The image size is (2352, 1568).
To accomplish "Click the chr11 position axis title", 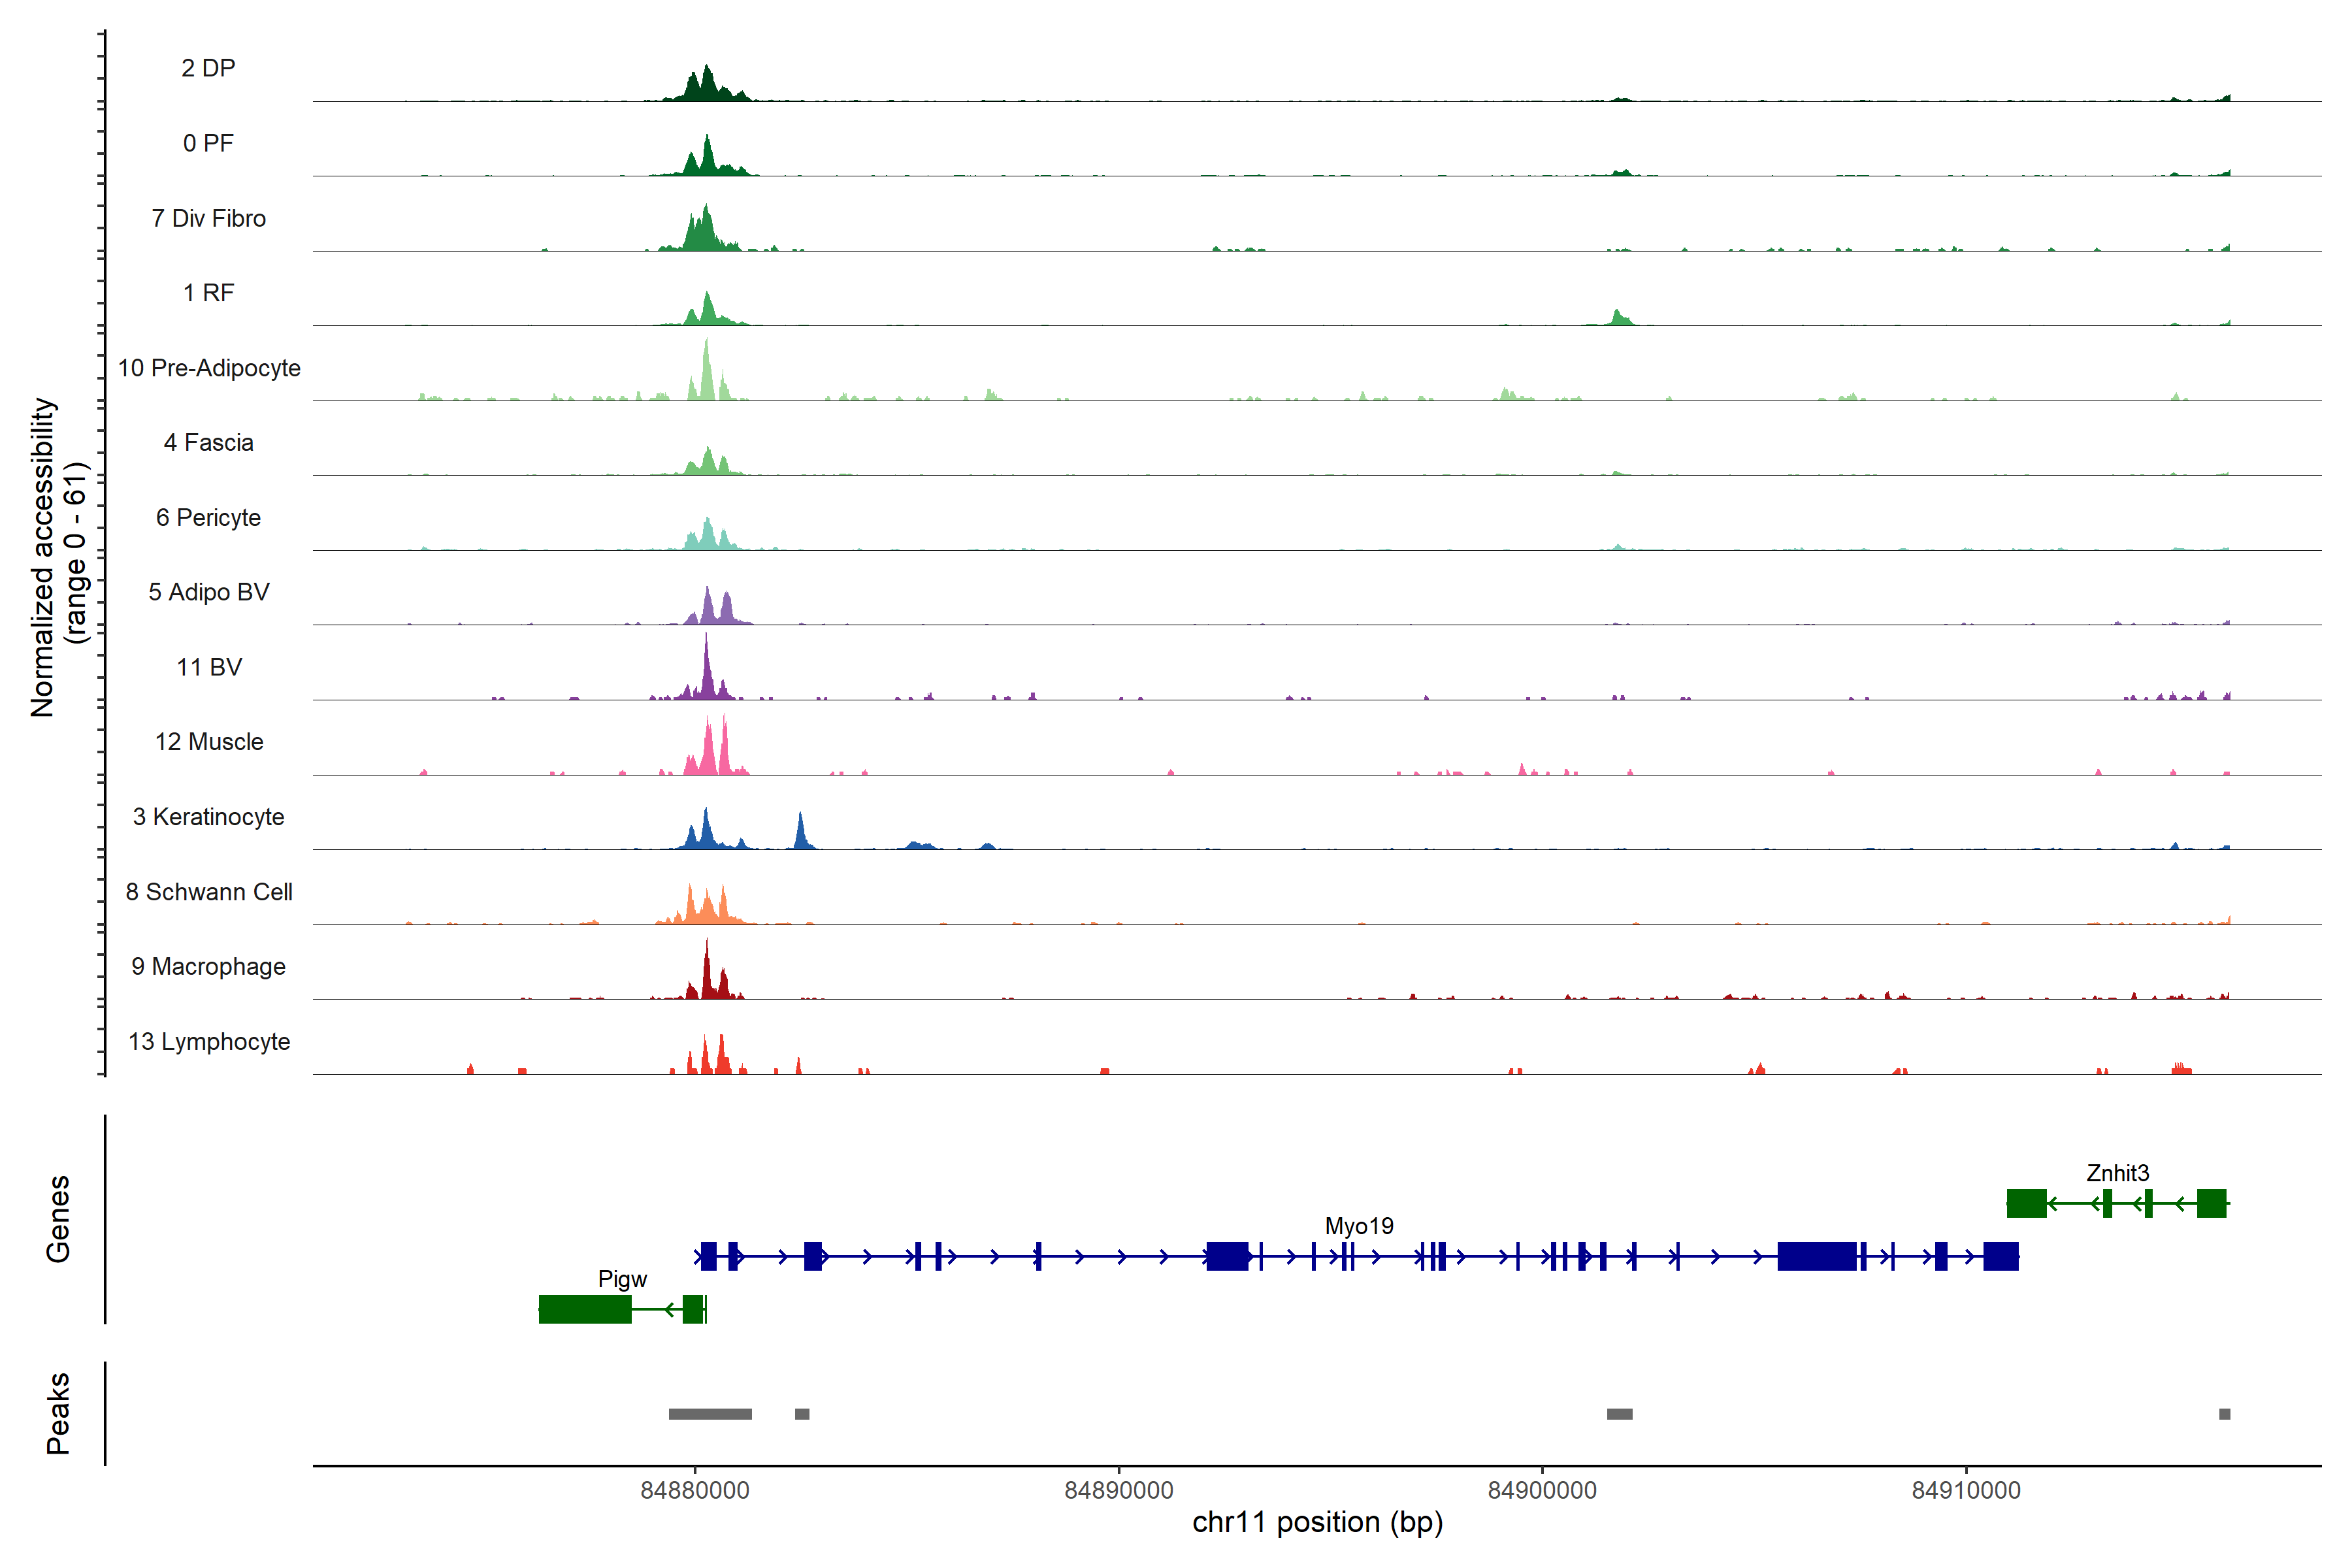I will point(1317,1523).
